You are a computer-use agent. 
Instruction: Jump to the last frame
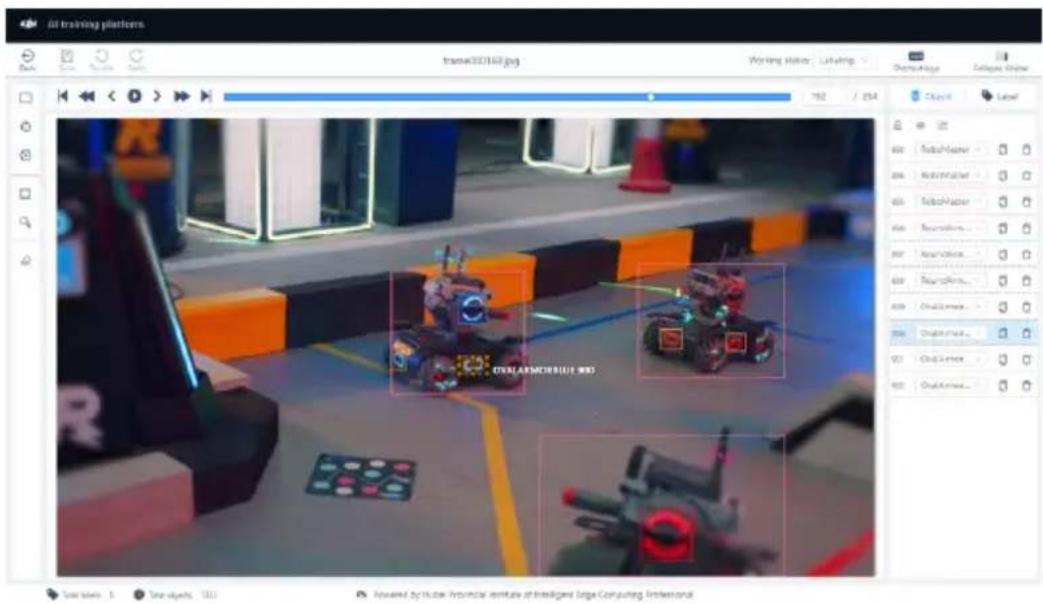206,96
